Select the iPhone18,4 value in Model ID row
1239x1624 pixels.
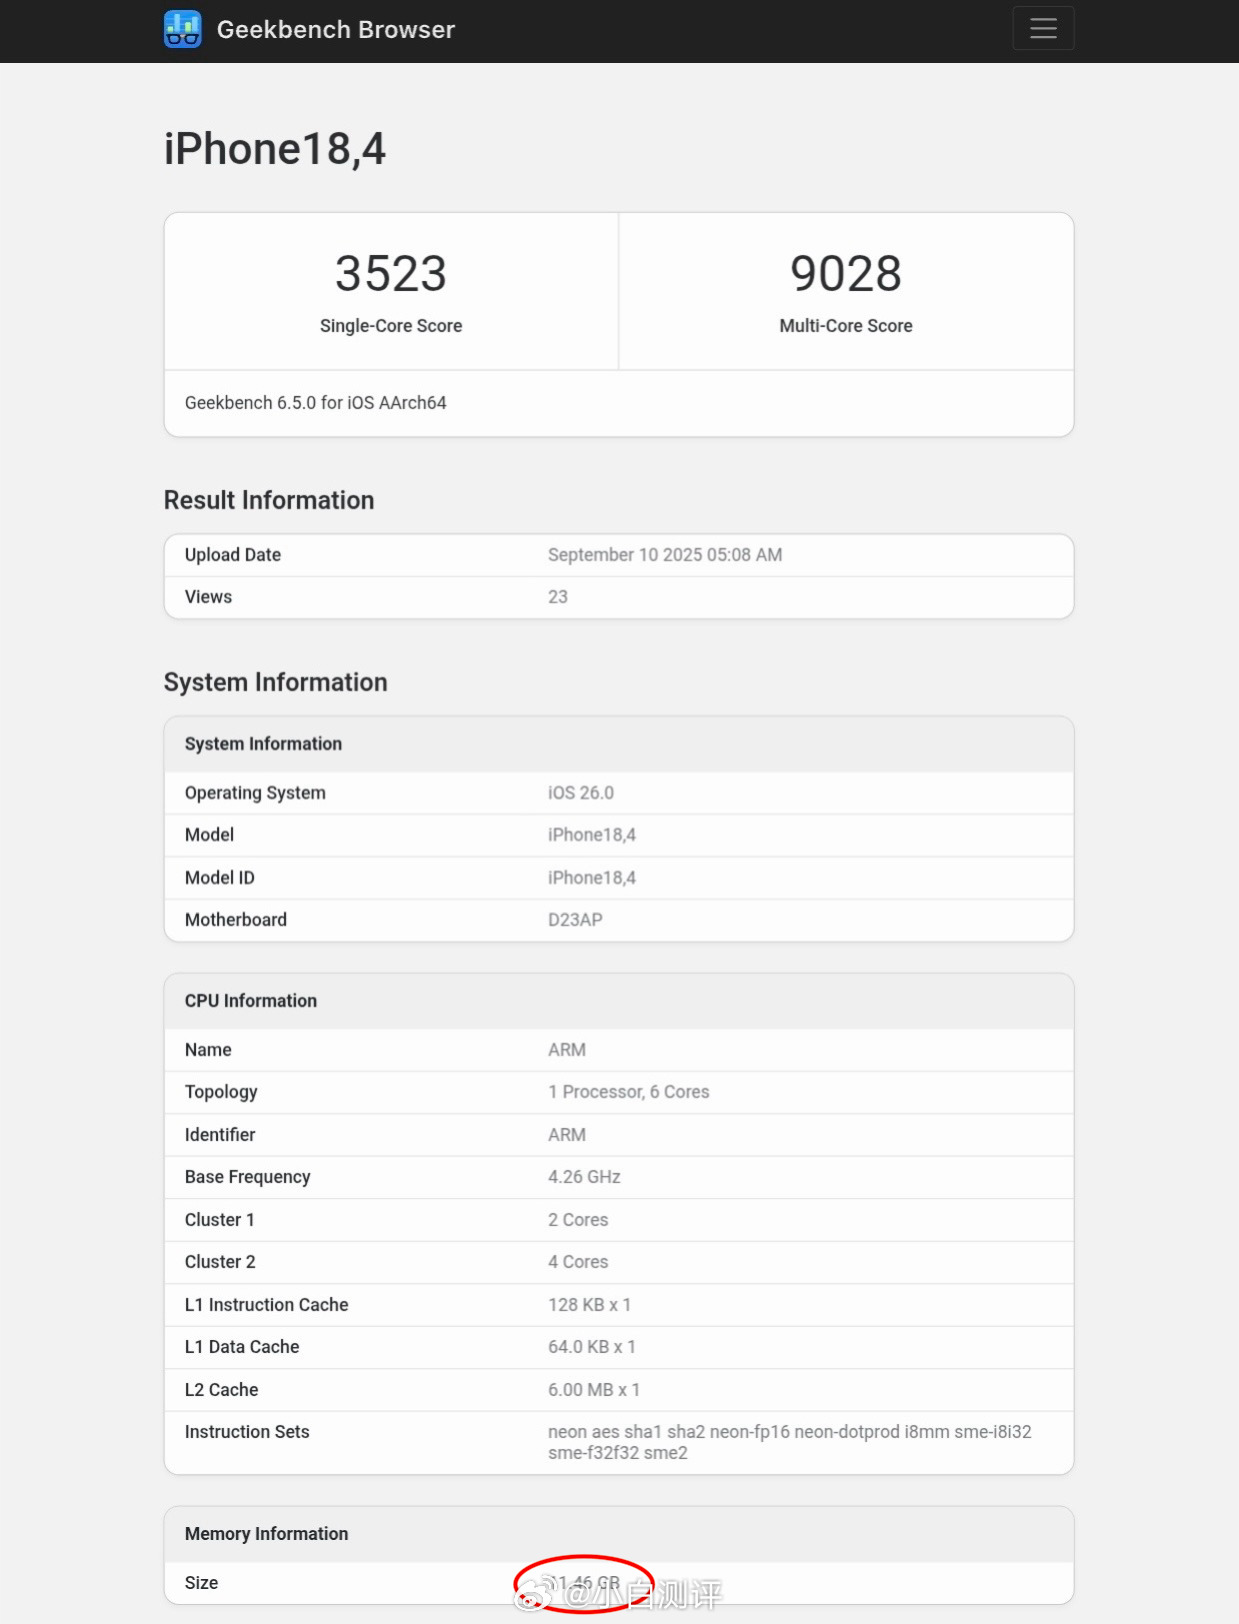click(x=592, y=878)
